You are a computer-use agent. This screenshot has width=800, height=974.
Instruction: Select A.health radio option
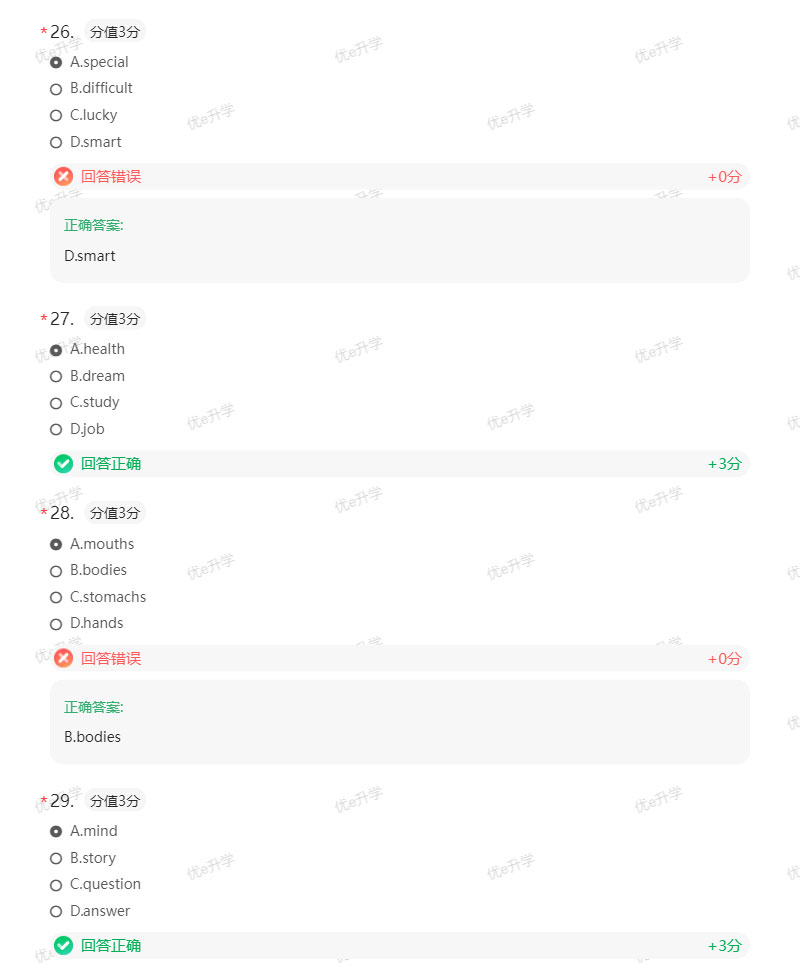click(56, 350)
